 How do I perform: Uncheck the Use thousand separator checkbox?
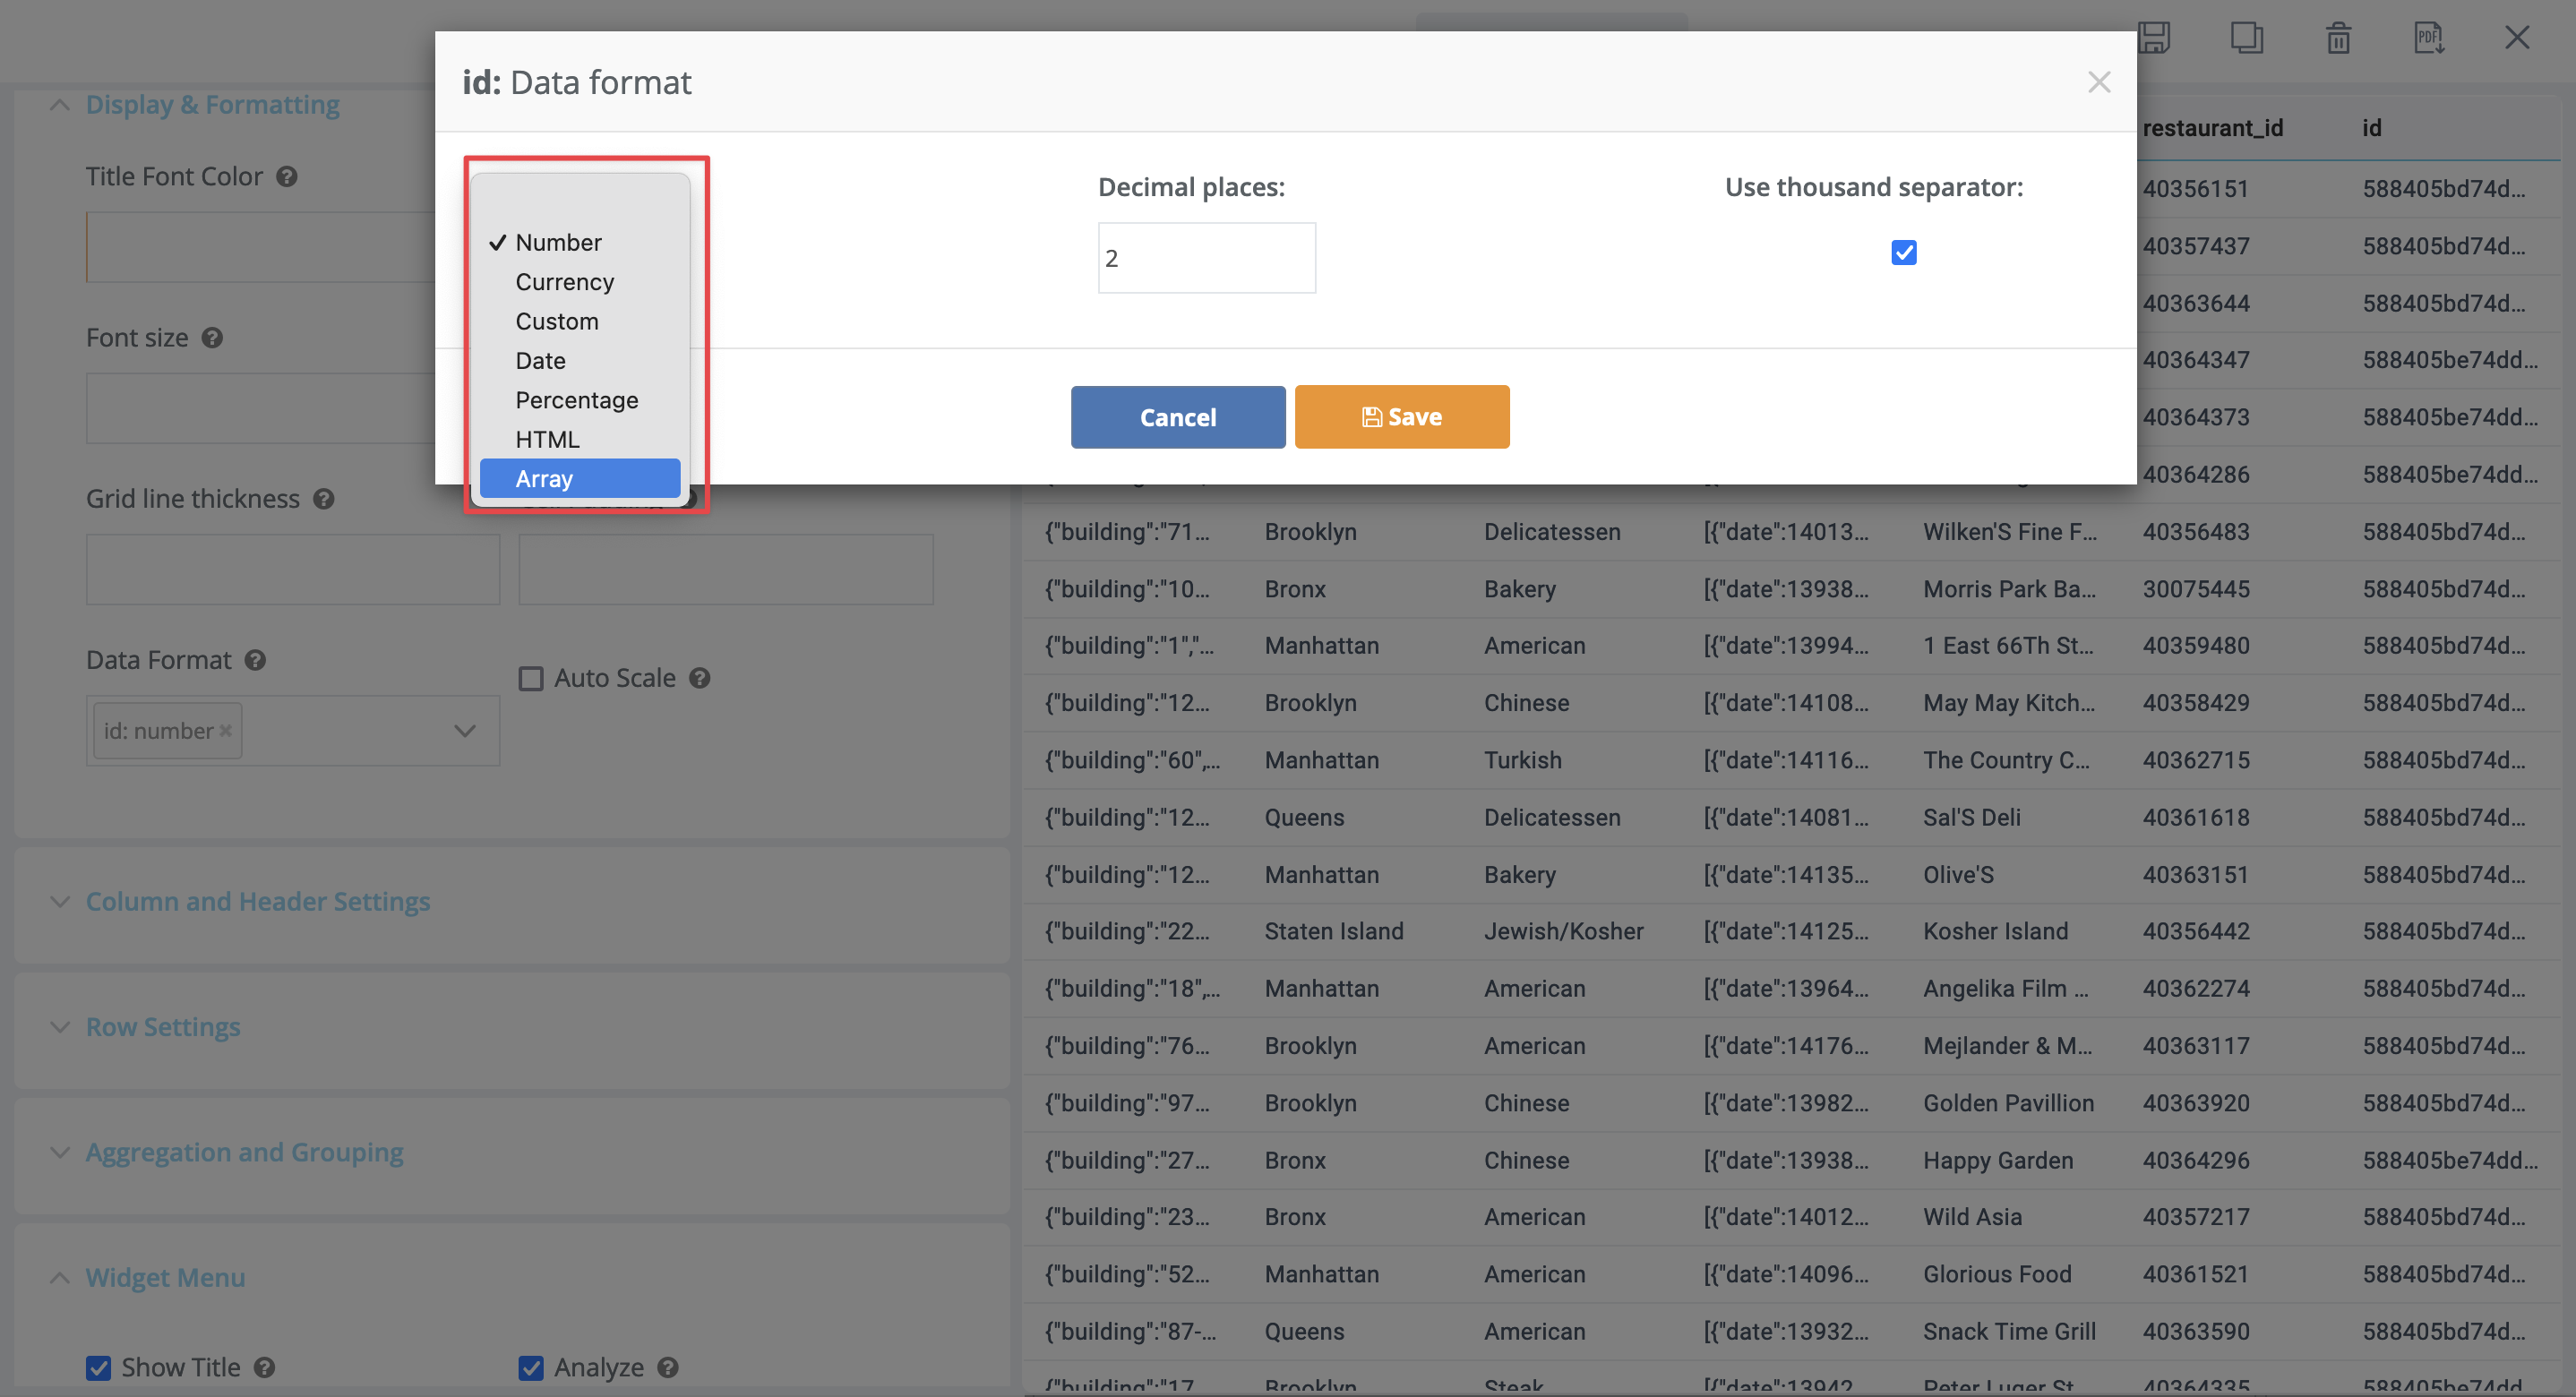coord(1903,253)
